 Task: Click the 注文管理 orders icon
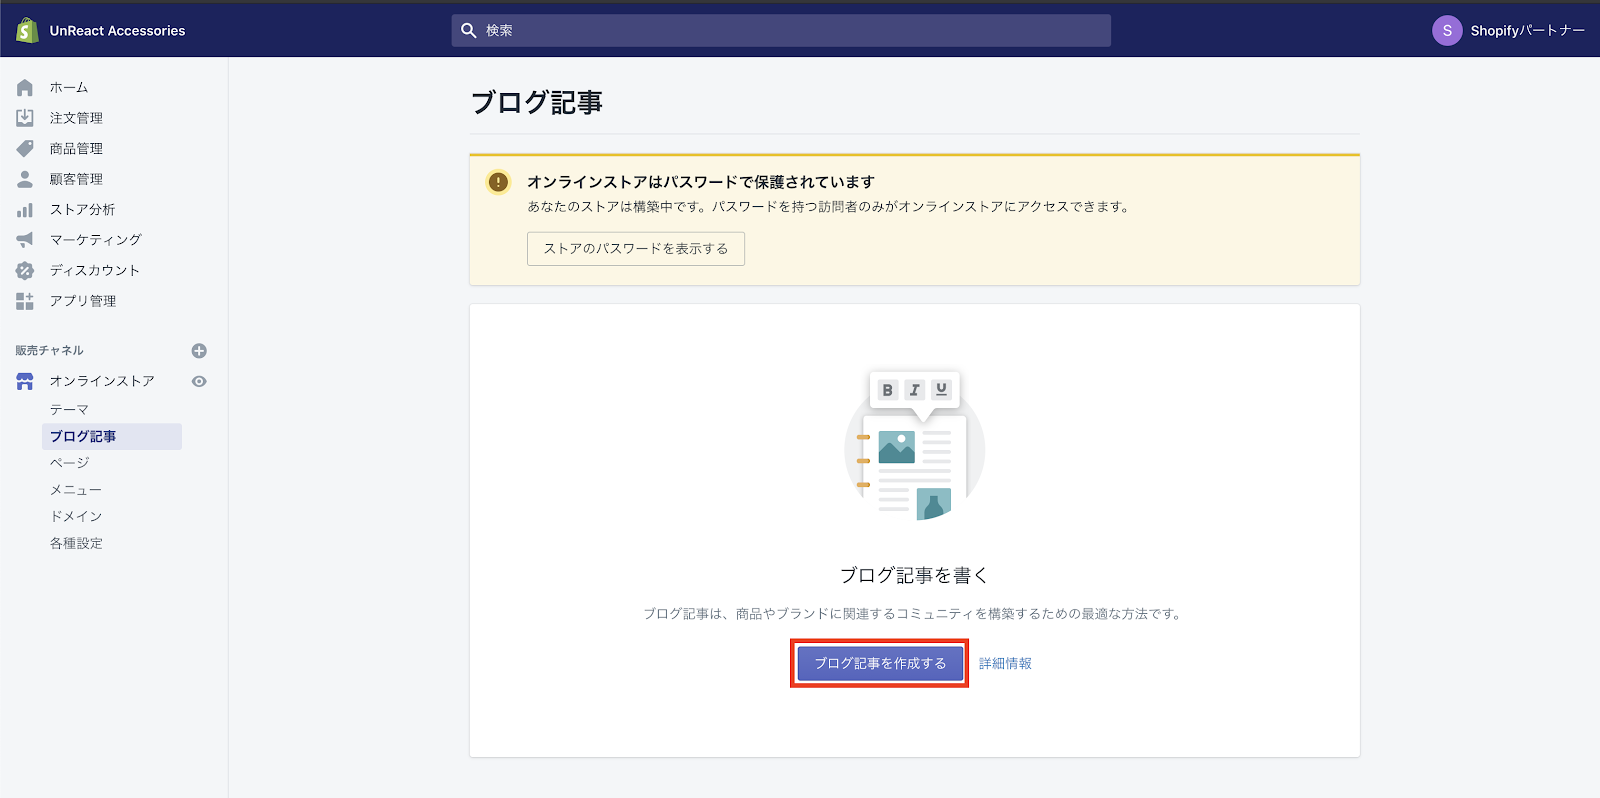[25, 118]
